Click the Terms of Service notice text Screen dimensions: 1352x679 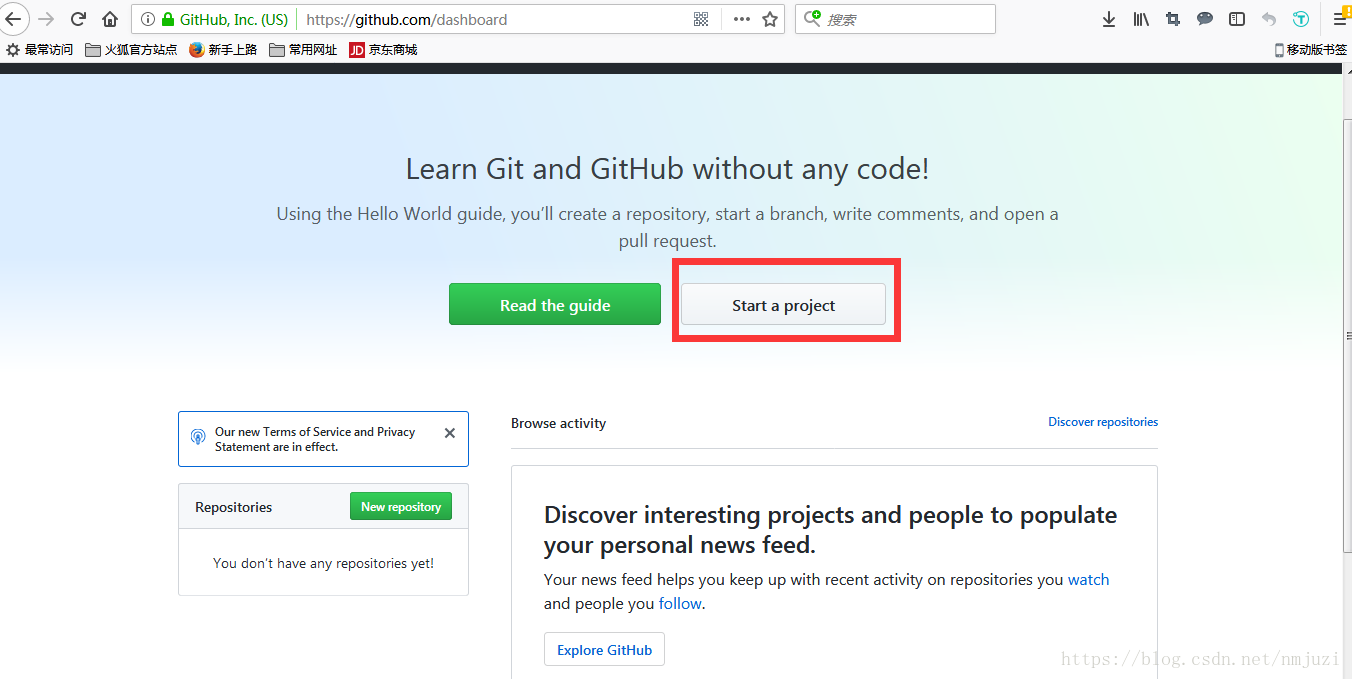pyautogui.click(x=315, y=439)
